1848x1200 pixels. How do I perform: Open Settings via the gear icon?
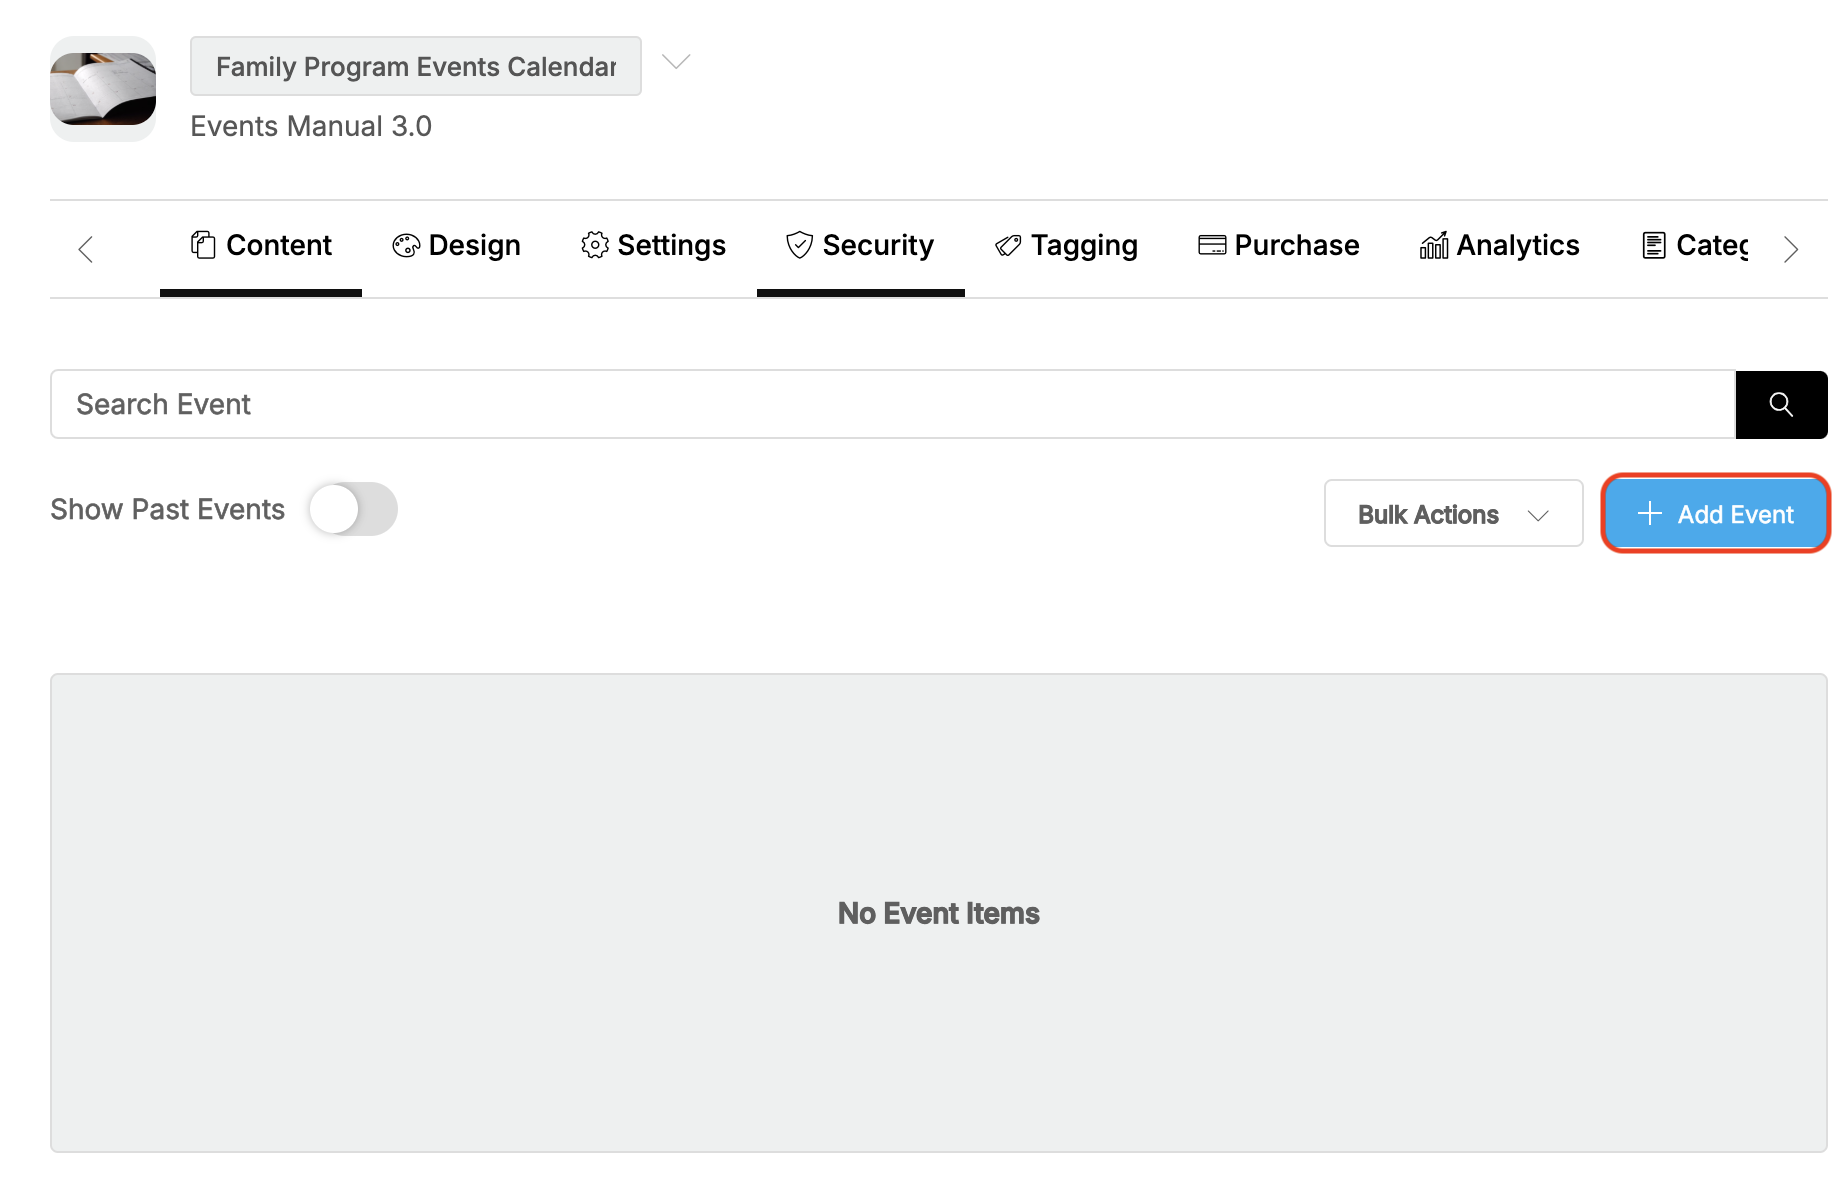point(594,244)
